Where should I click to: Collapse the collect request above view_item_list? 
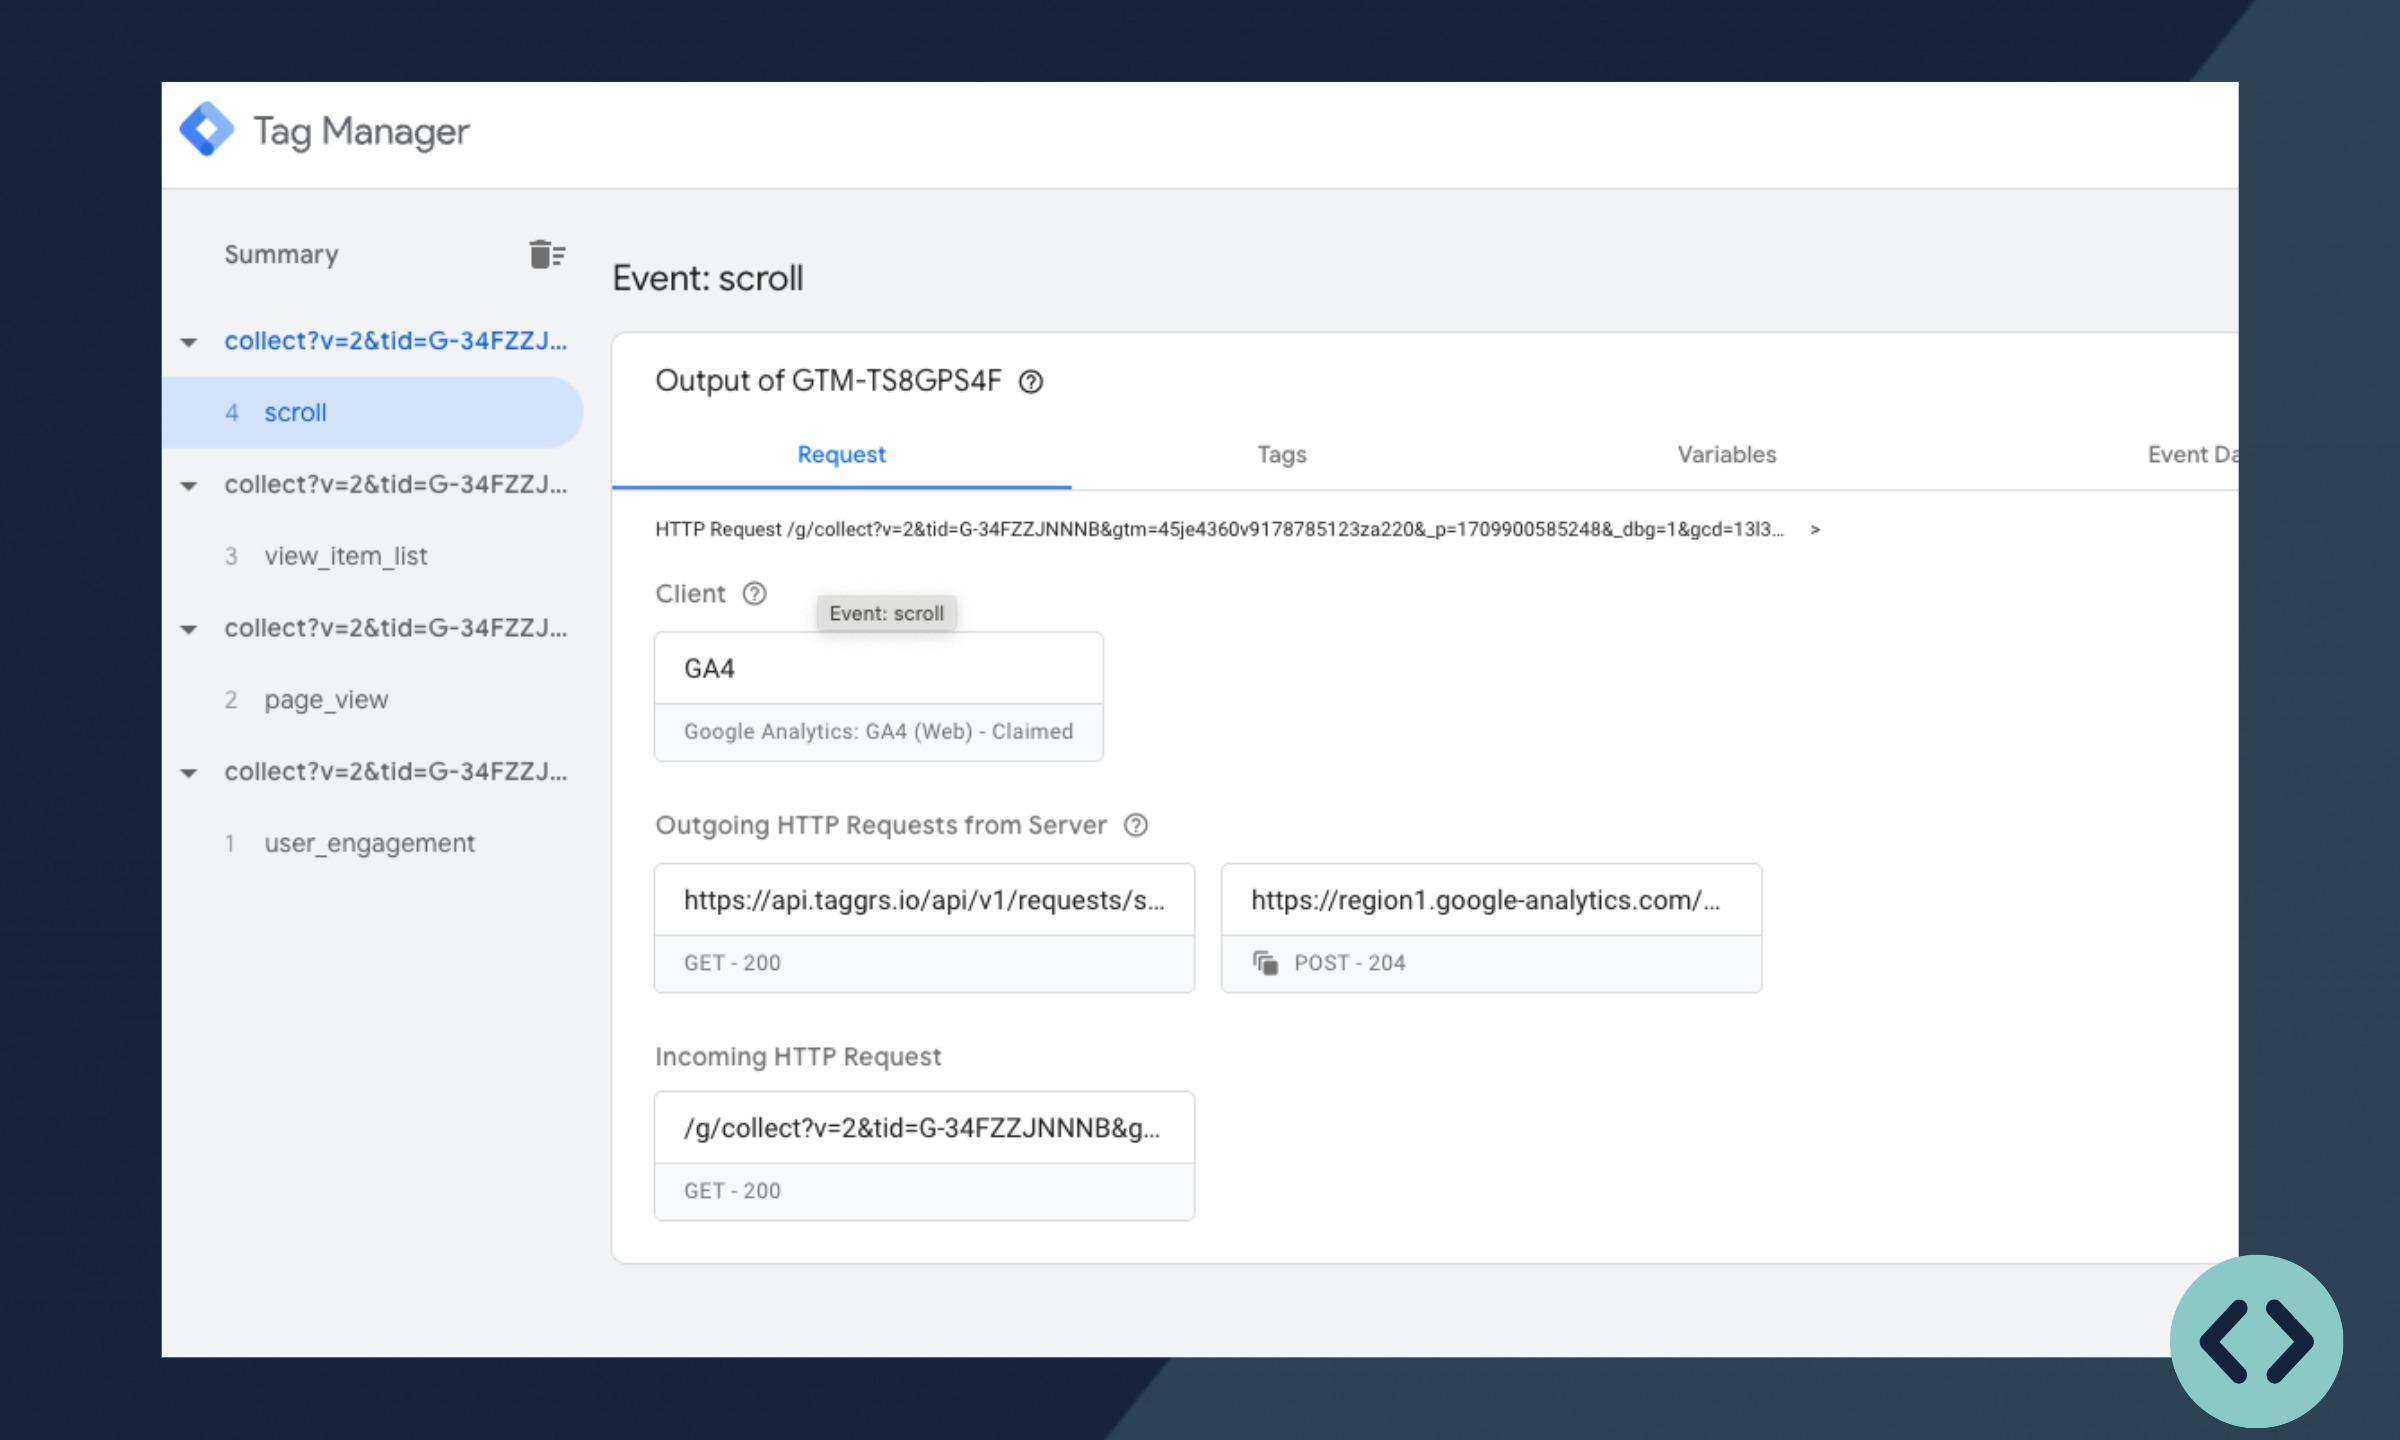coord(188,486)
